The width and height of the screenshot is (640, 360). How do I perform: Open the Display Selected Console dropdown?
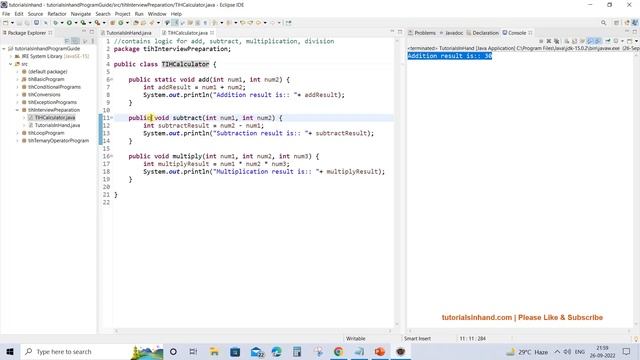tap(622, 41)
